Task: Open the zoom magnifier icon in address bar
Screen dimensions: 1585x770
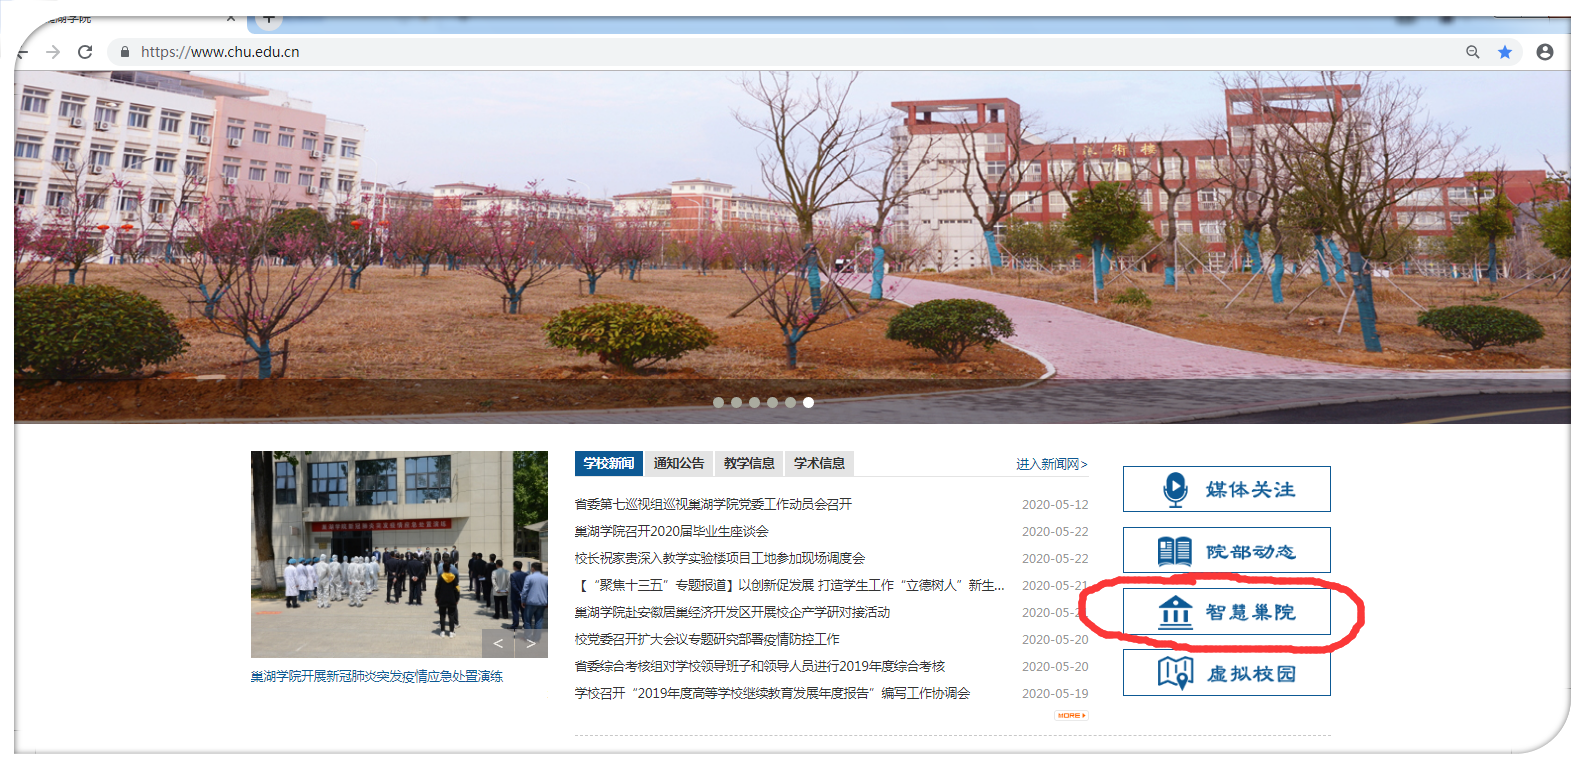Action: pyautogui.click(x=1472, y=52)
